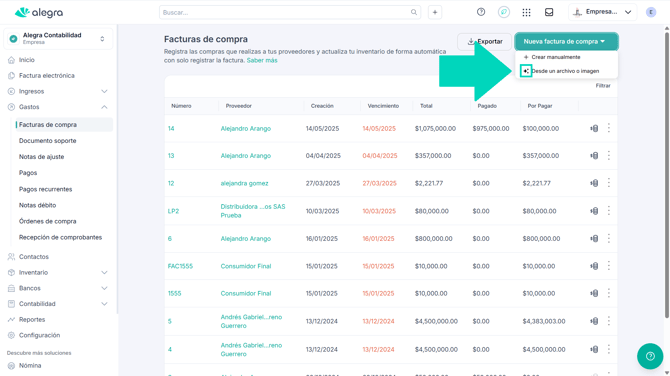Viewport: 670px width, 376px height.
Task: Open Pagos submenu item
Action: point(28,173)
